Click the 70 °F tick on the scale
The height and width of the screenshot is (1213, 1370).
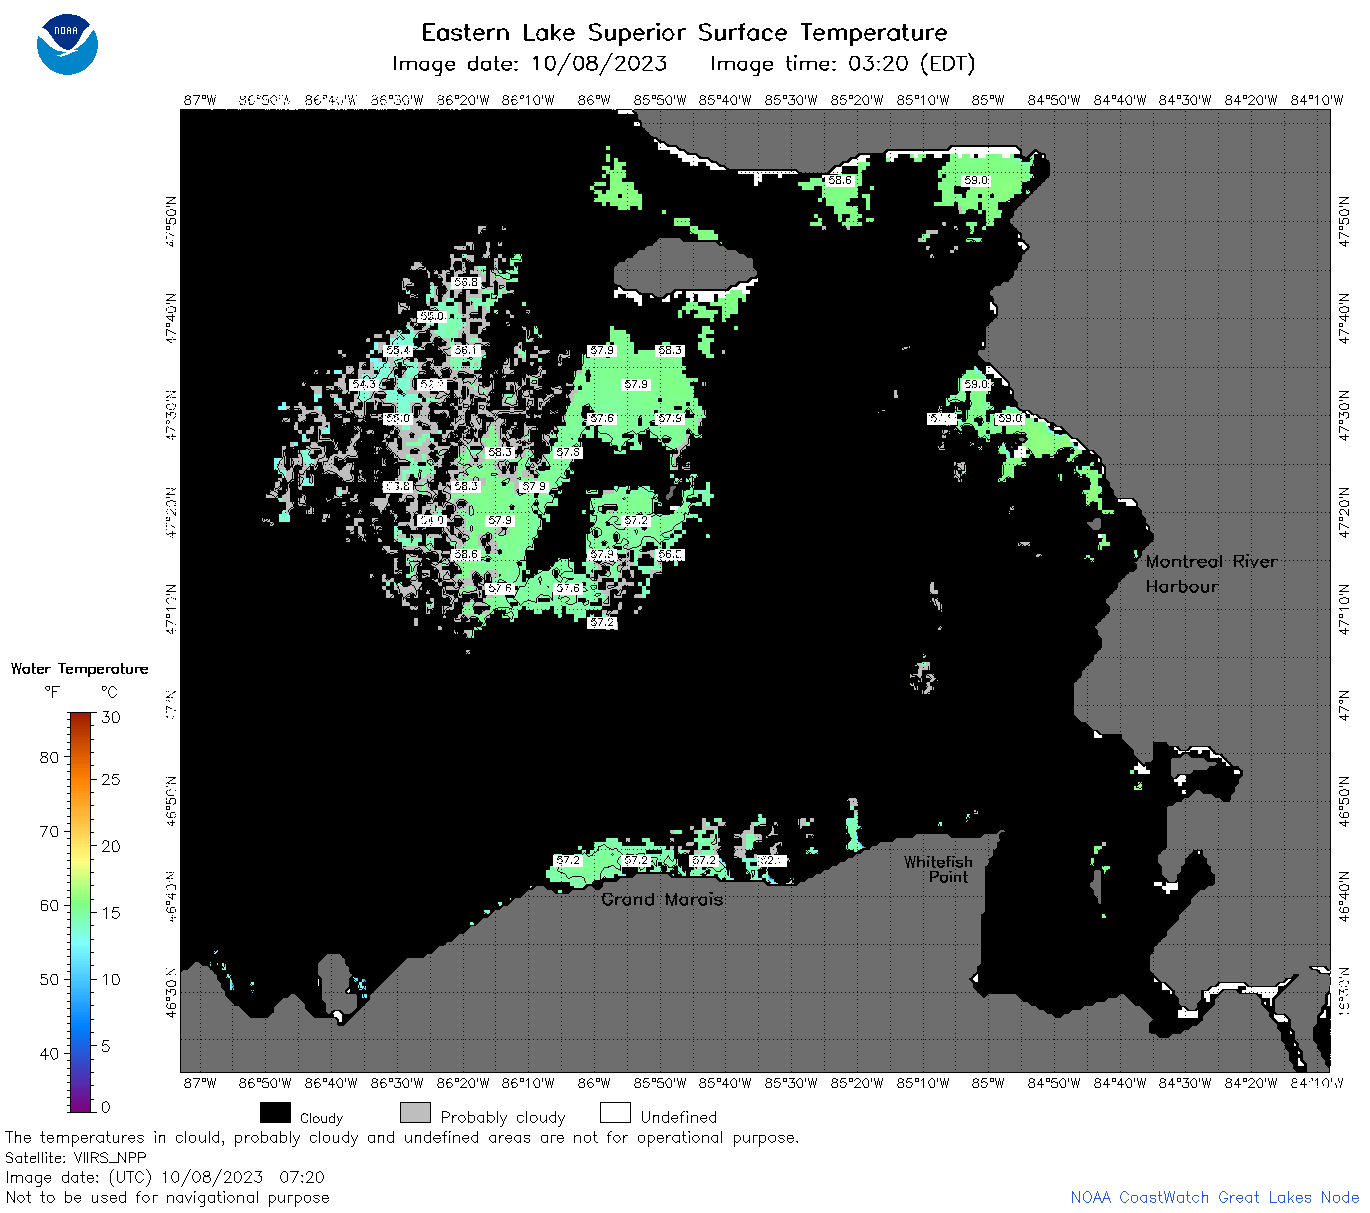[x=49, y=831]
